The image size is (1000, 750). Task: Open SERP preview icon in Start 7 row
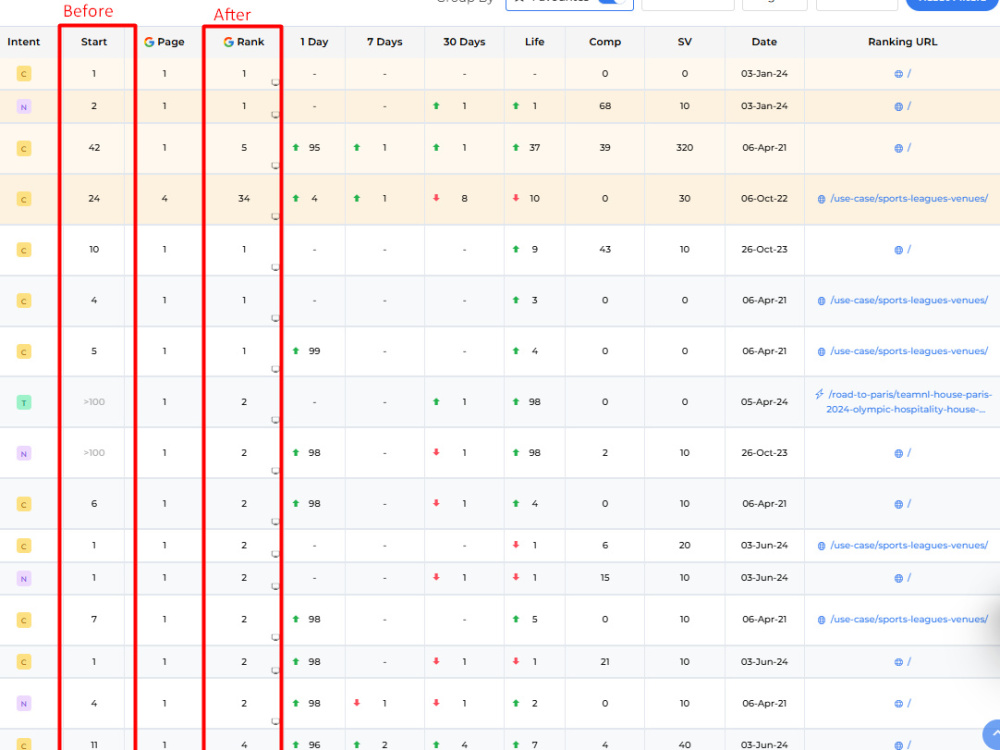click(x=276, y=637)
